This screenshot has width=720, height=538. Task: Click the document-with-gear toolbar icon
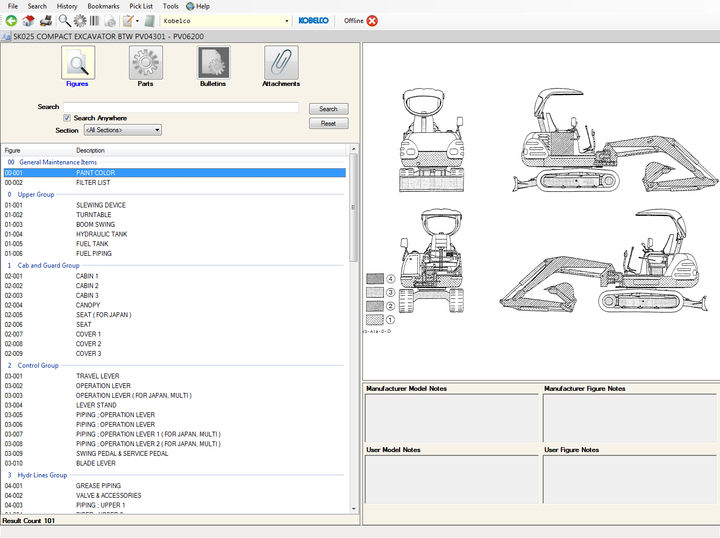(x=110, y=21)
